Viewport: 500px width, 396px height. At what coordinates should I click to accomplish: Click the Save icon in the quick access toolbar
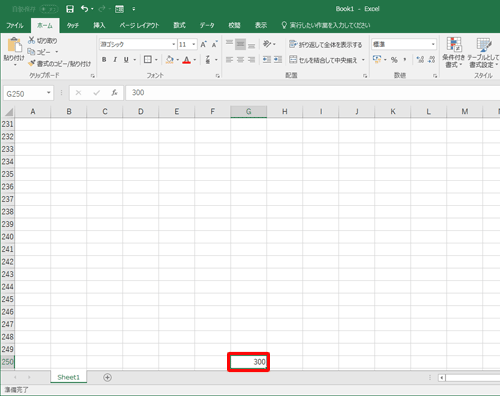(x=70, y=9)
